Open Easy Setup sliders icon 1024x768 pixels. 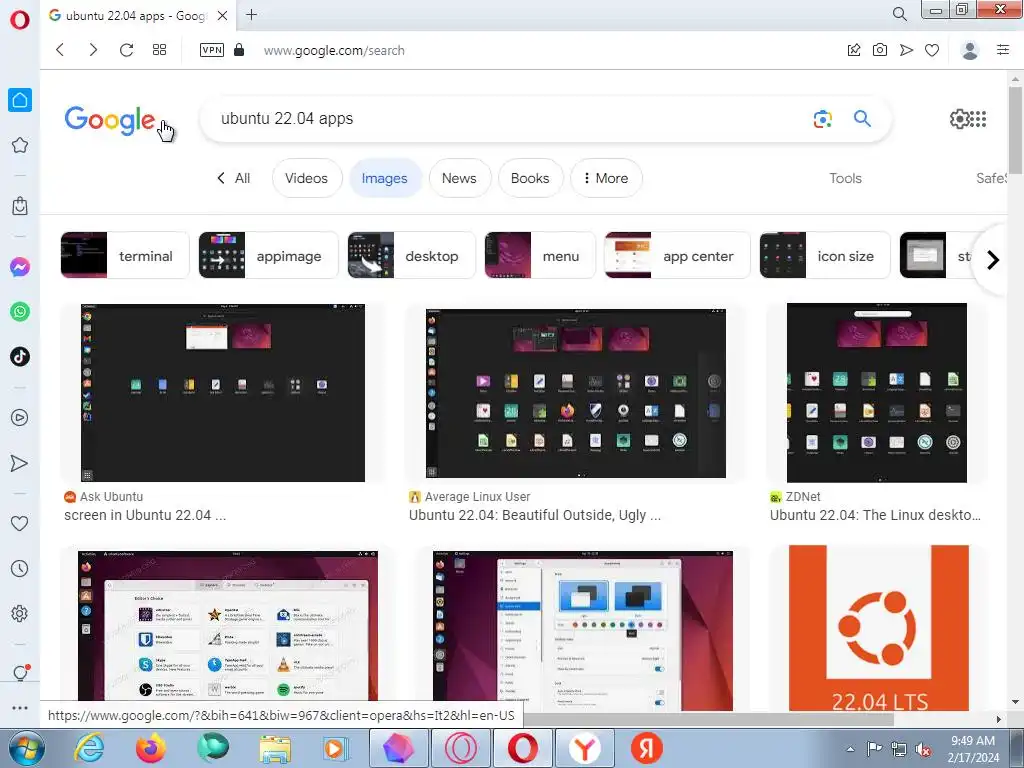pos(1003,50)
